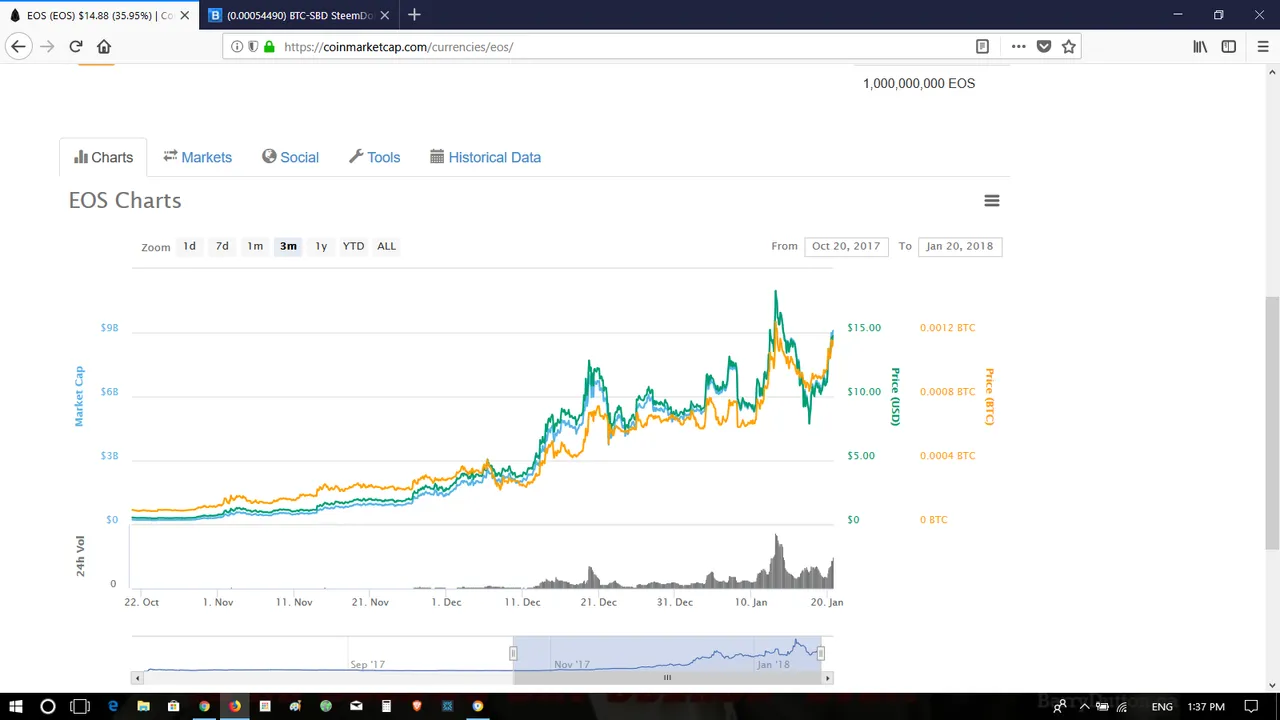
Task: View the green secure connection padlock
Action: point(269,47)
